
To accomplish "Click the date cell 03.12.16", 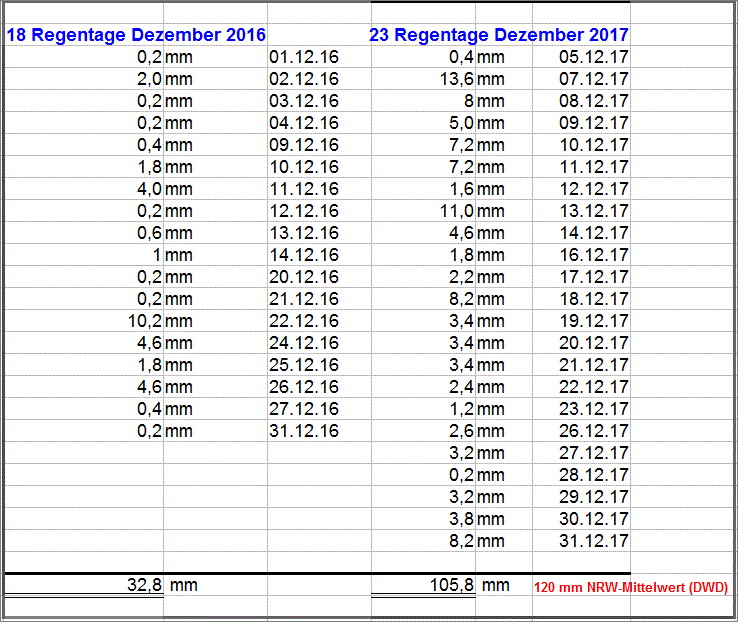I will 304,101.
